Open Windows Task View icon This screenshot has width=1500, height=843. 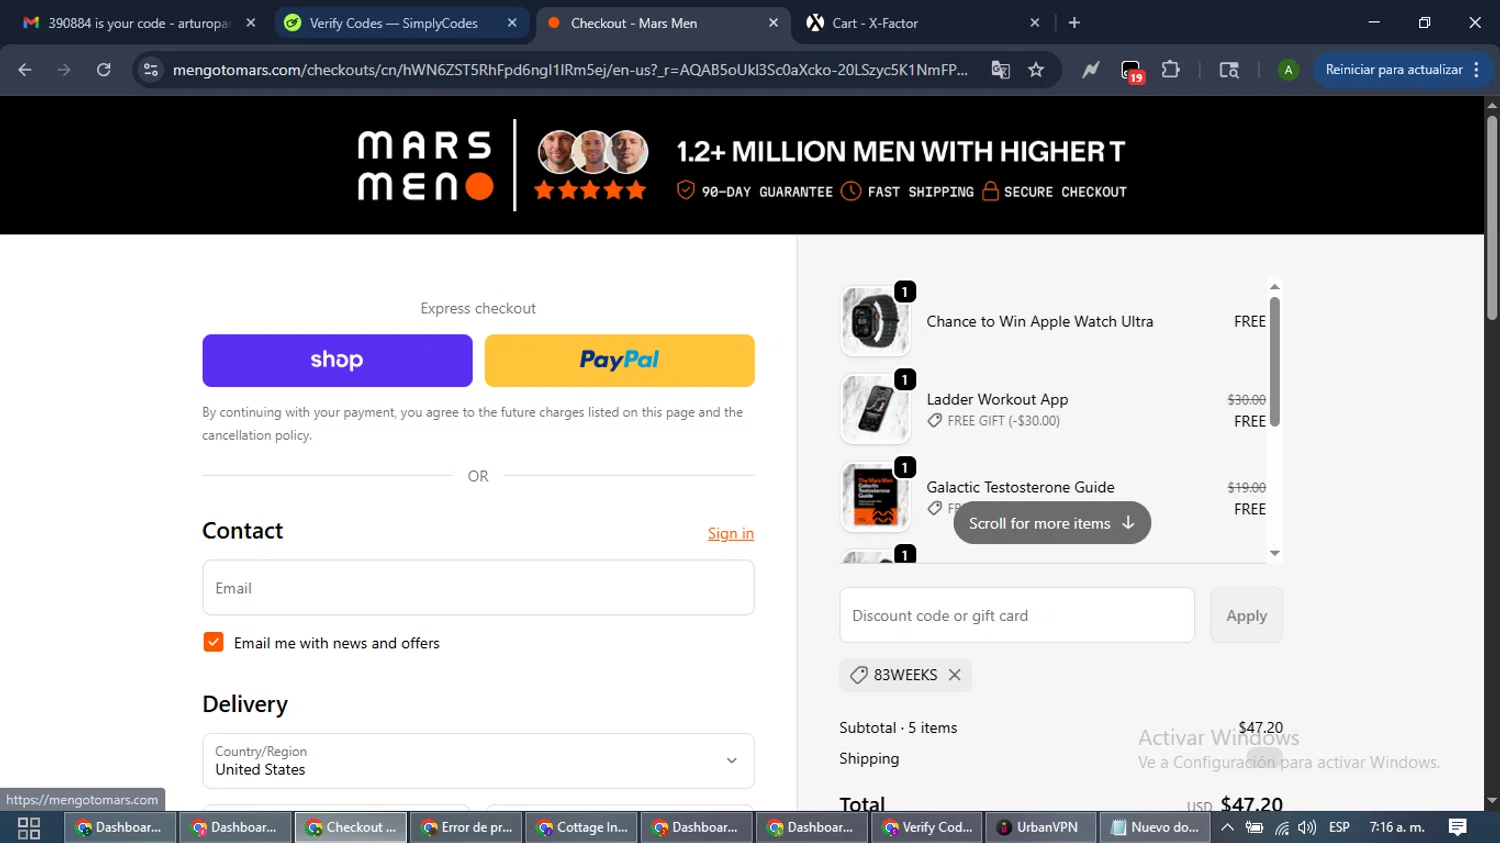[29, 828]
